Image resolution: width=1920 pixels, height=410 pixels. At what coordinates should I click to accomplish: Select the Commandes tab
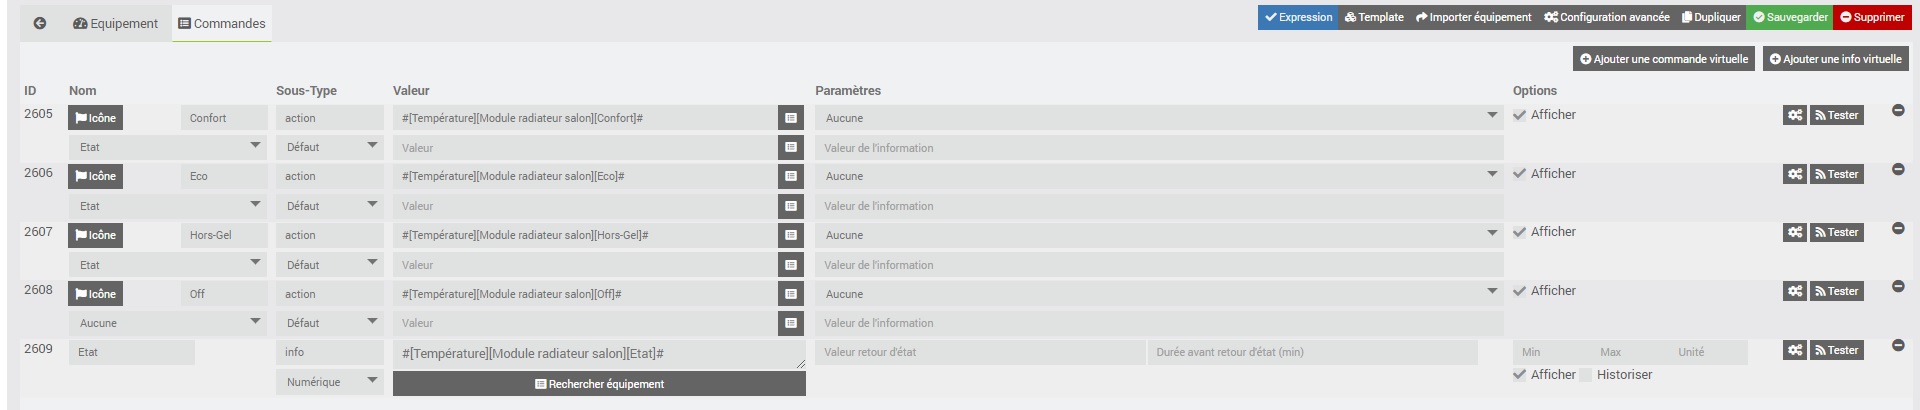coord(222,23)
